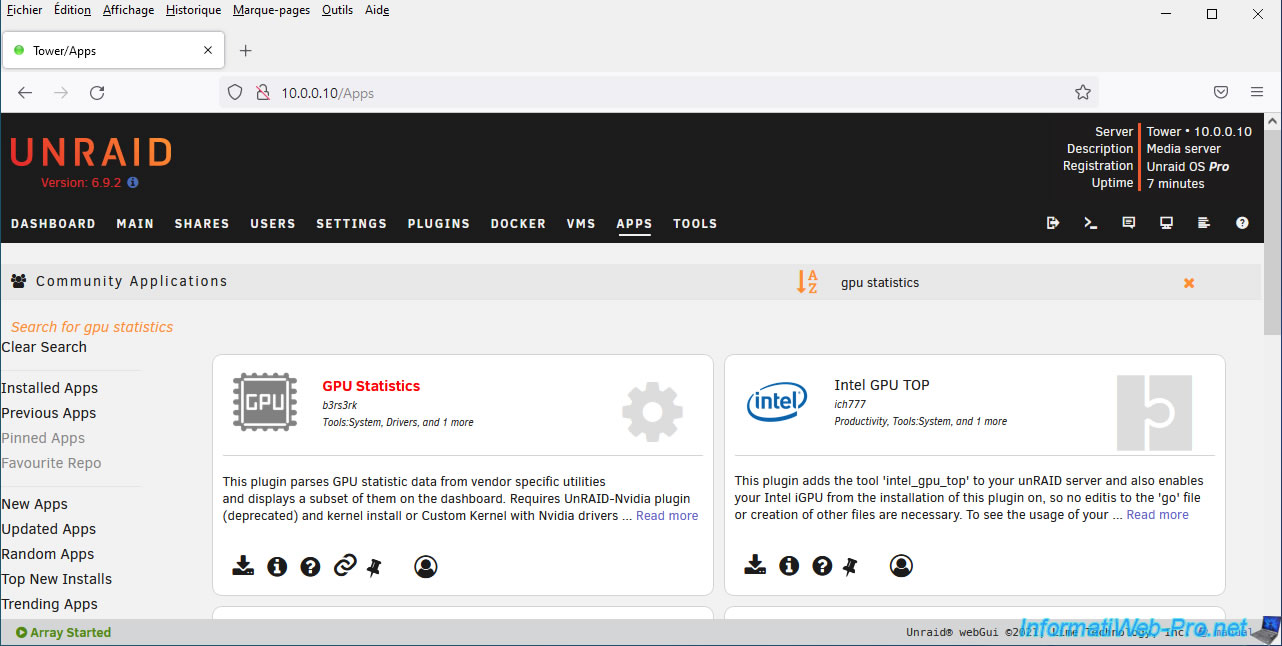This screenshot has height=646, width=1282.
Task: Open the info icon for GPU Statistics
Action: pyautogui.click(x=277, y=566)
